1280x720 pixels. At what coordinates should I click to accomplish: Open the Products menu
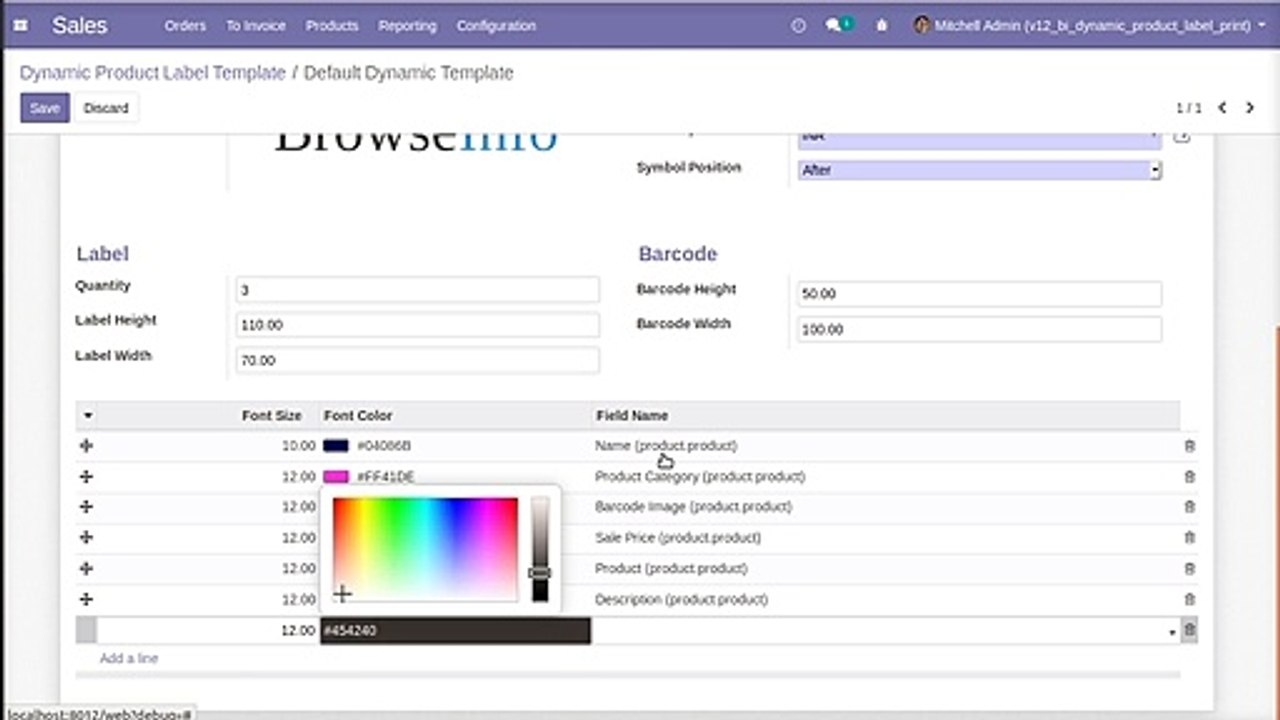(332, 26)
